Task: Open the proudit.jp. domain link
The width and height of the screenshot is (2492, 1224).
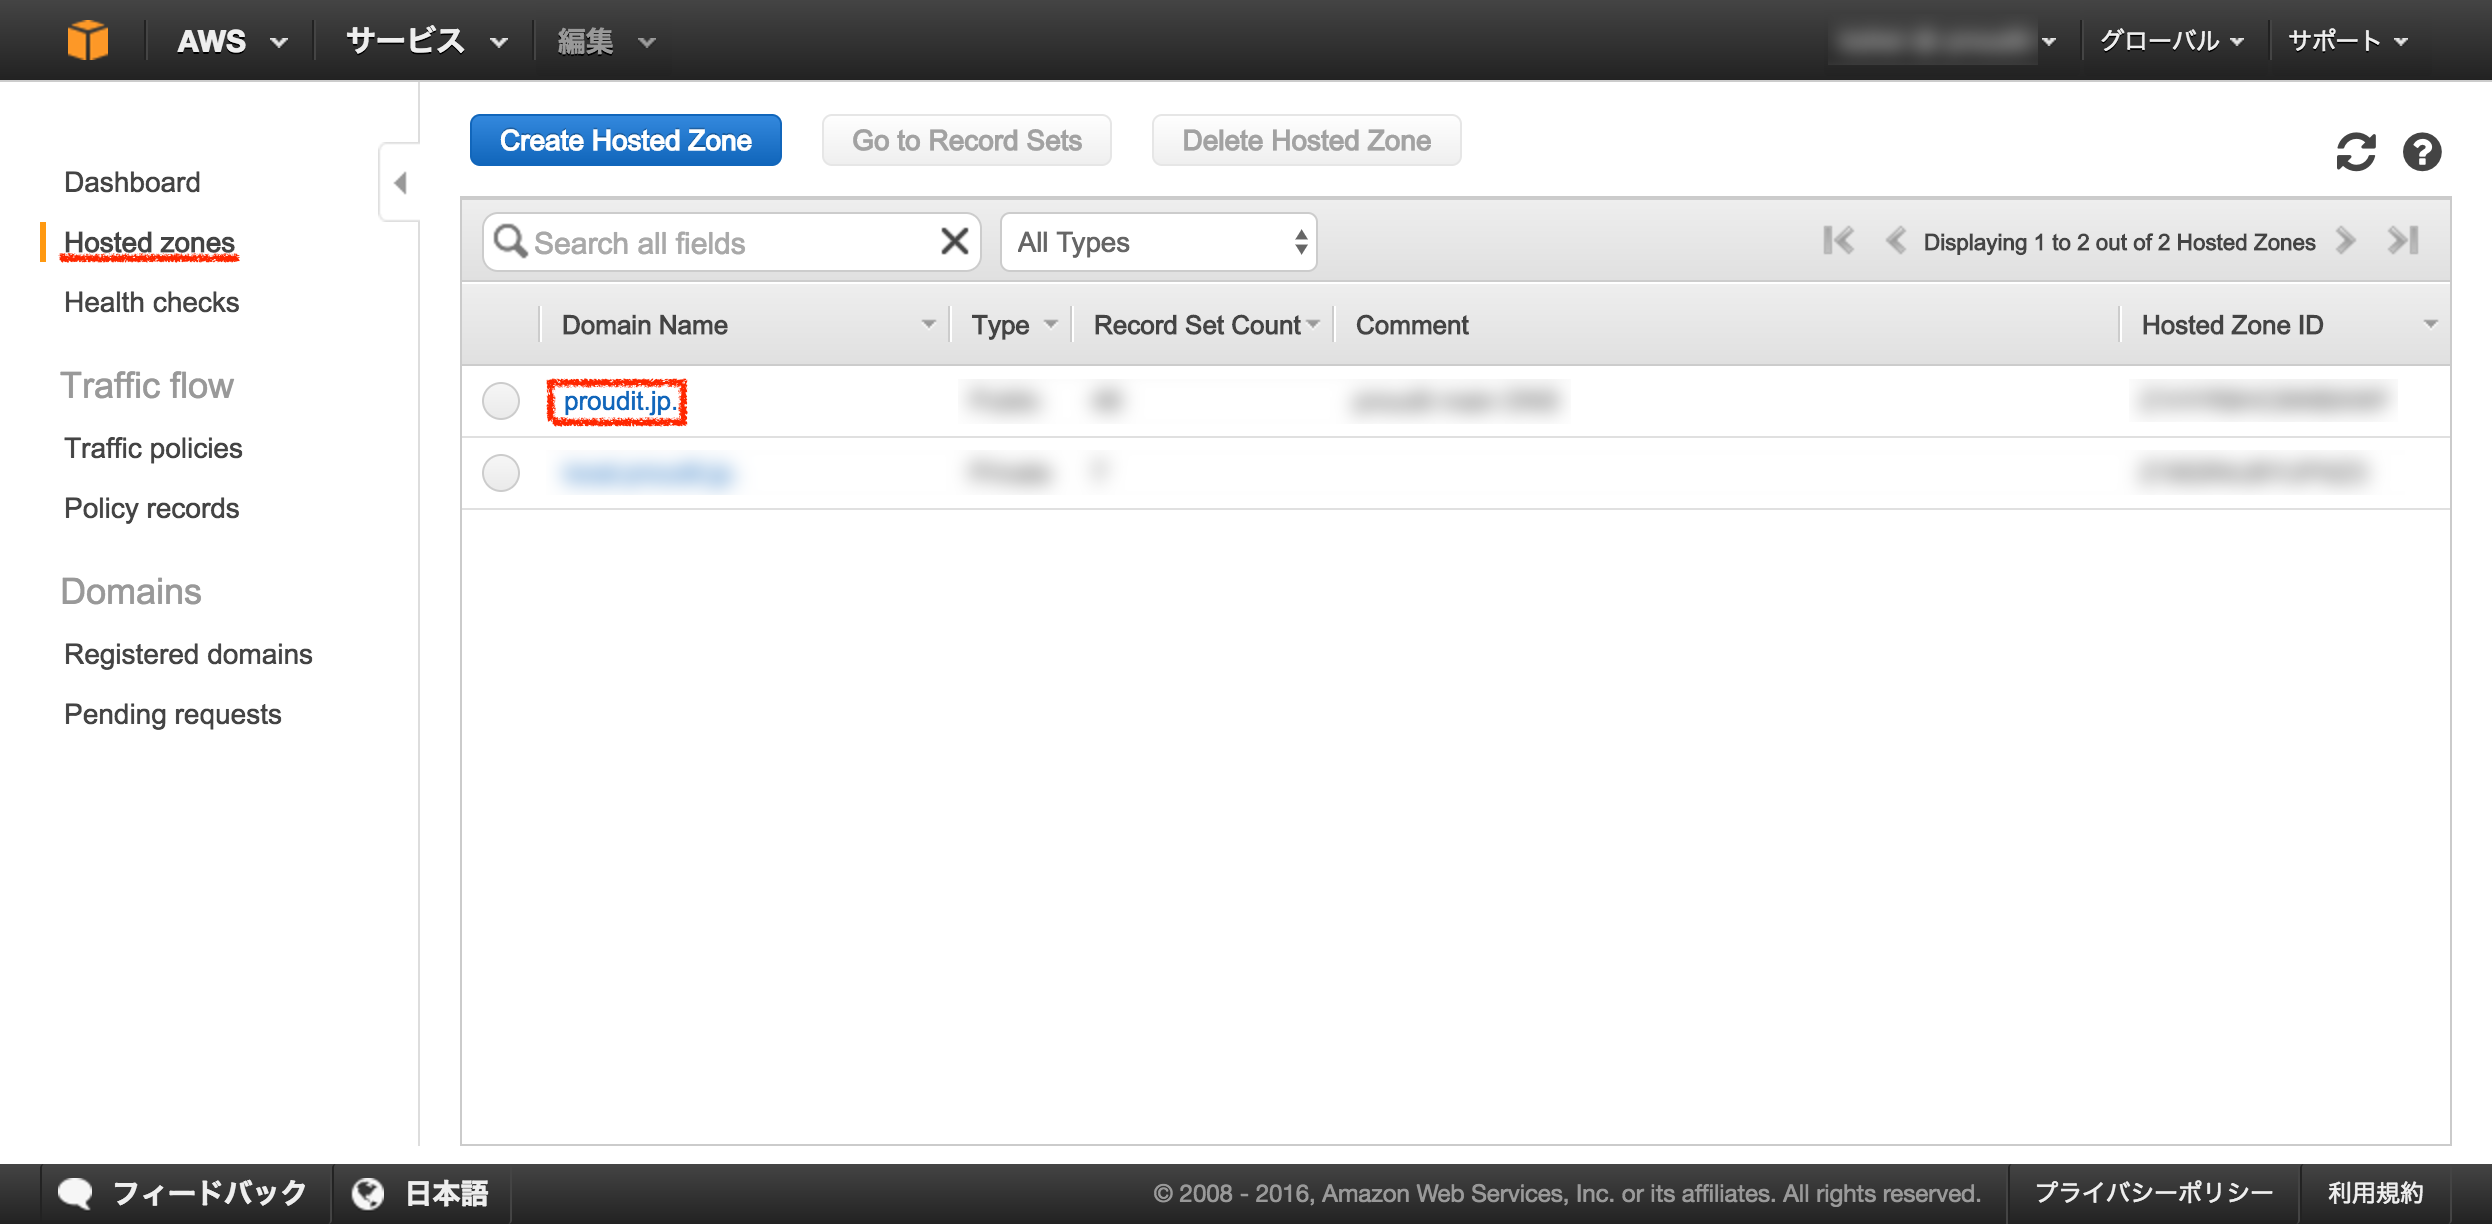Action: click(619, 401)
